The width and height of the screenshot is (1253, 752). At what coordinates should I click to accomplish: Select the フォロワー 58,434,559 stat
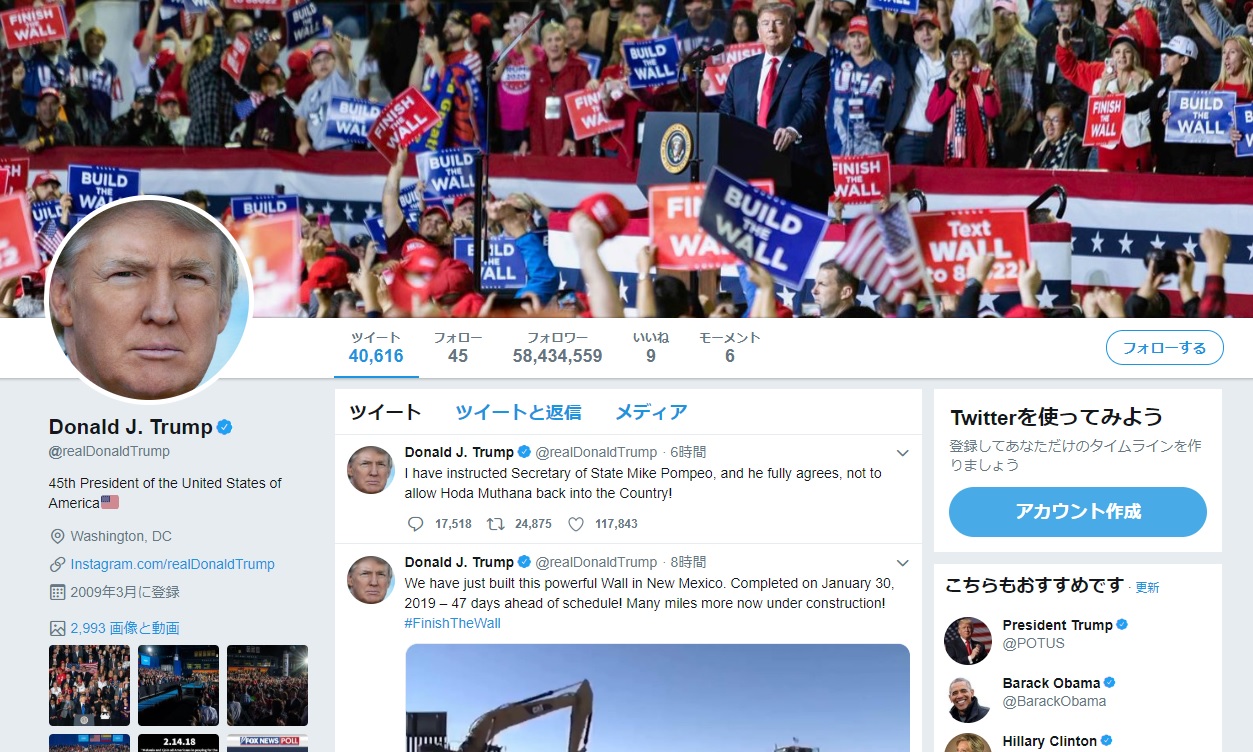pyautogui.click(x=557, y=347)
